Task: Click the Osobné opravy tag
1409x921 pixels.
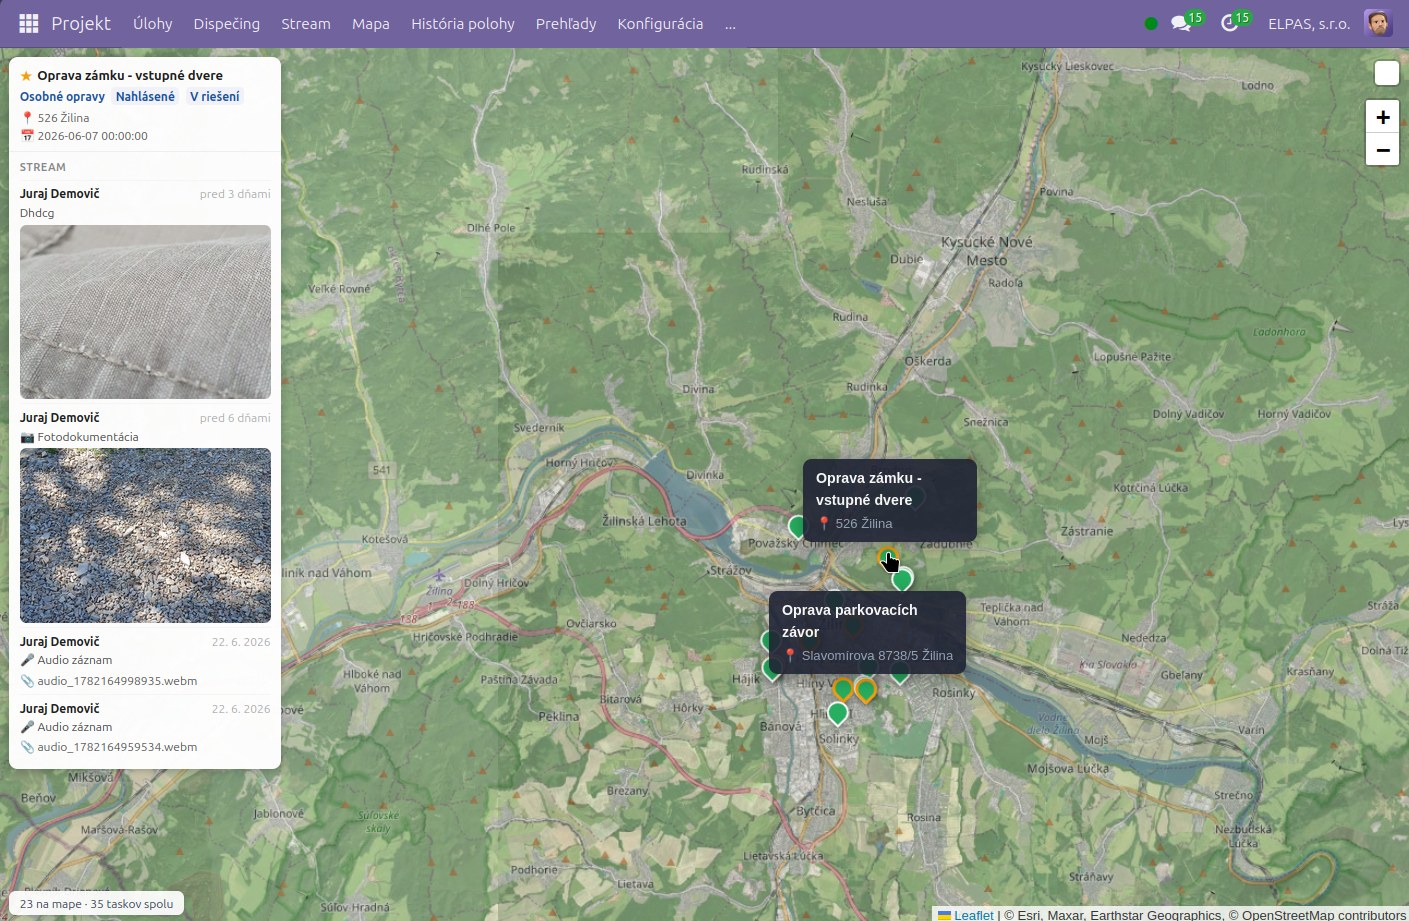Action: point(62,97)
